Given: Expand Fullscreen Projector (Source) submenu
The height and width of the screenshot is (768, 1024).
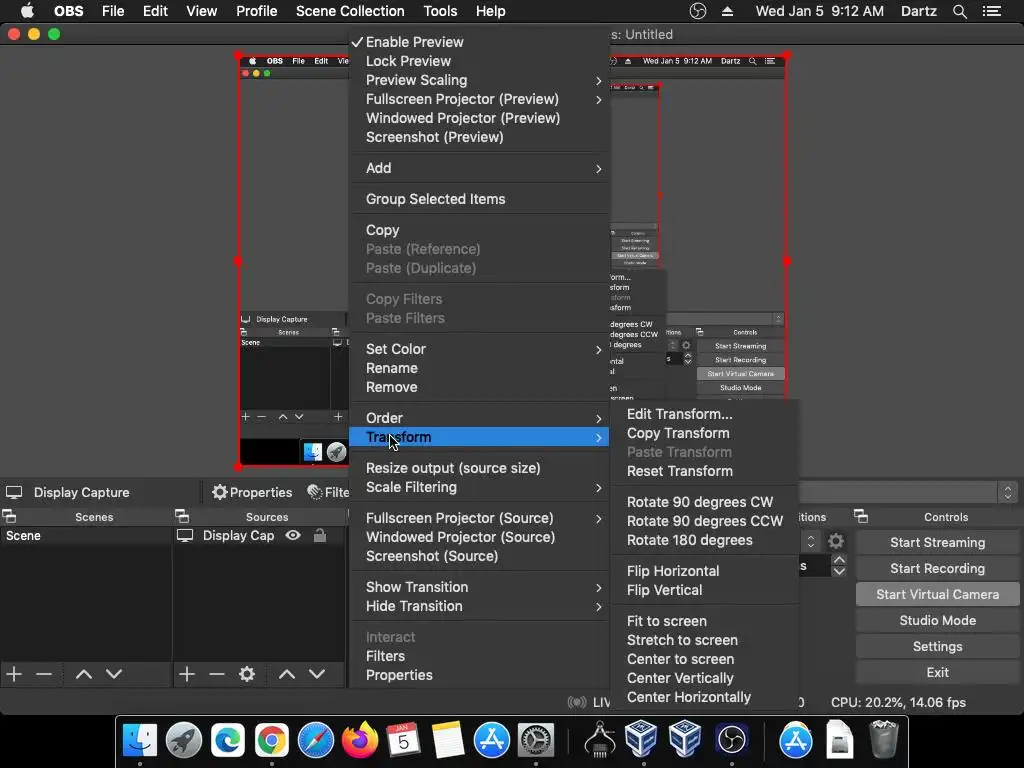Looking at the screenshot, I should (479, 518).
